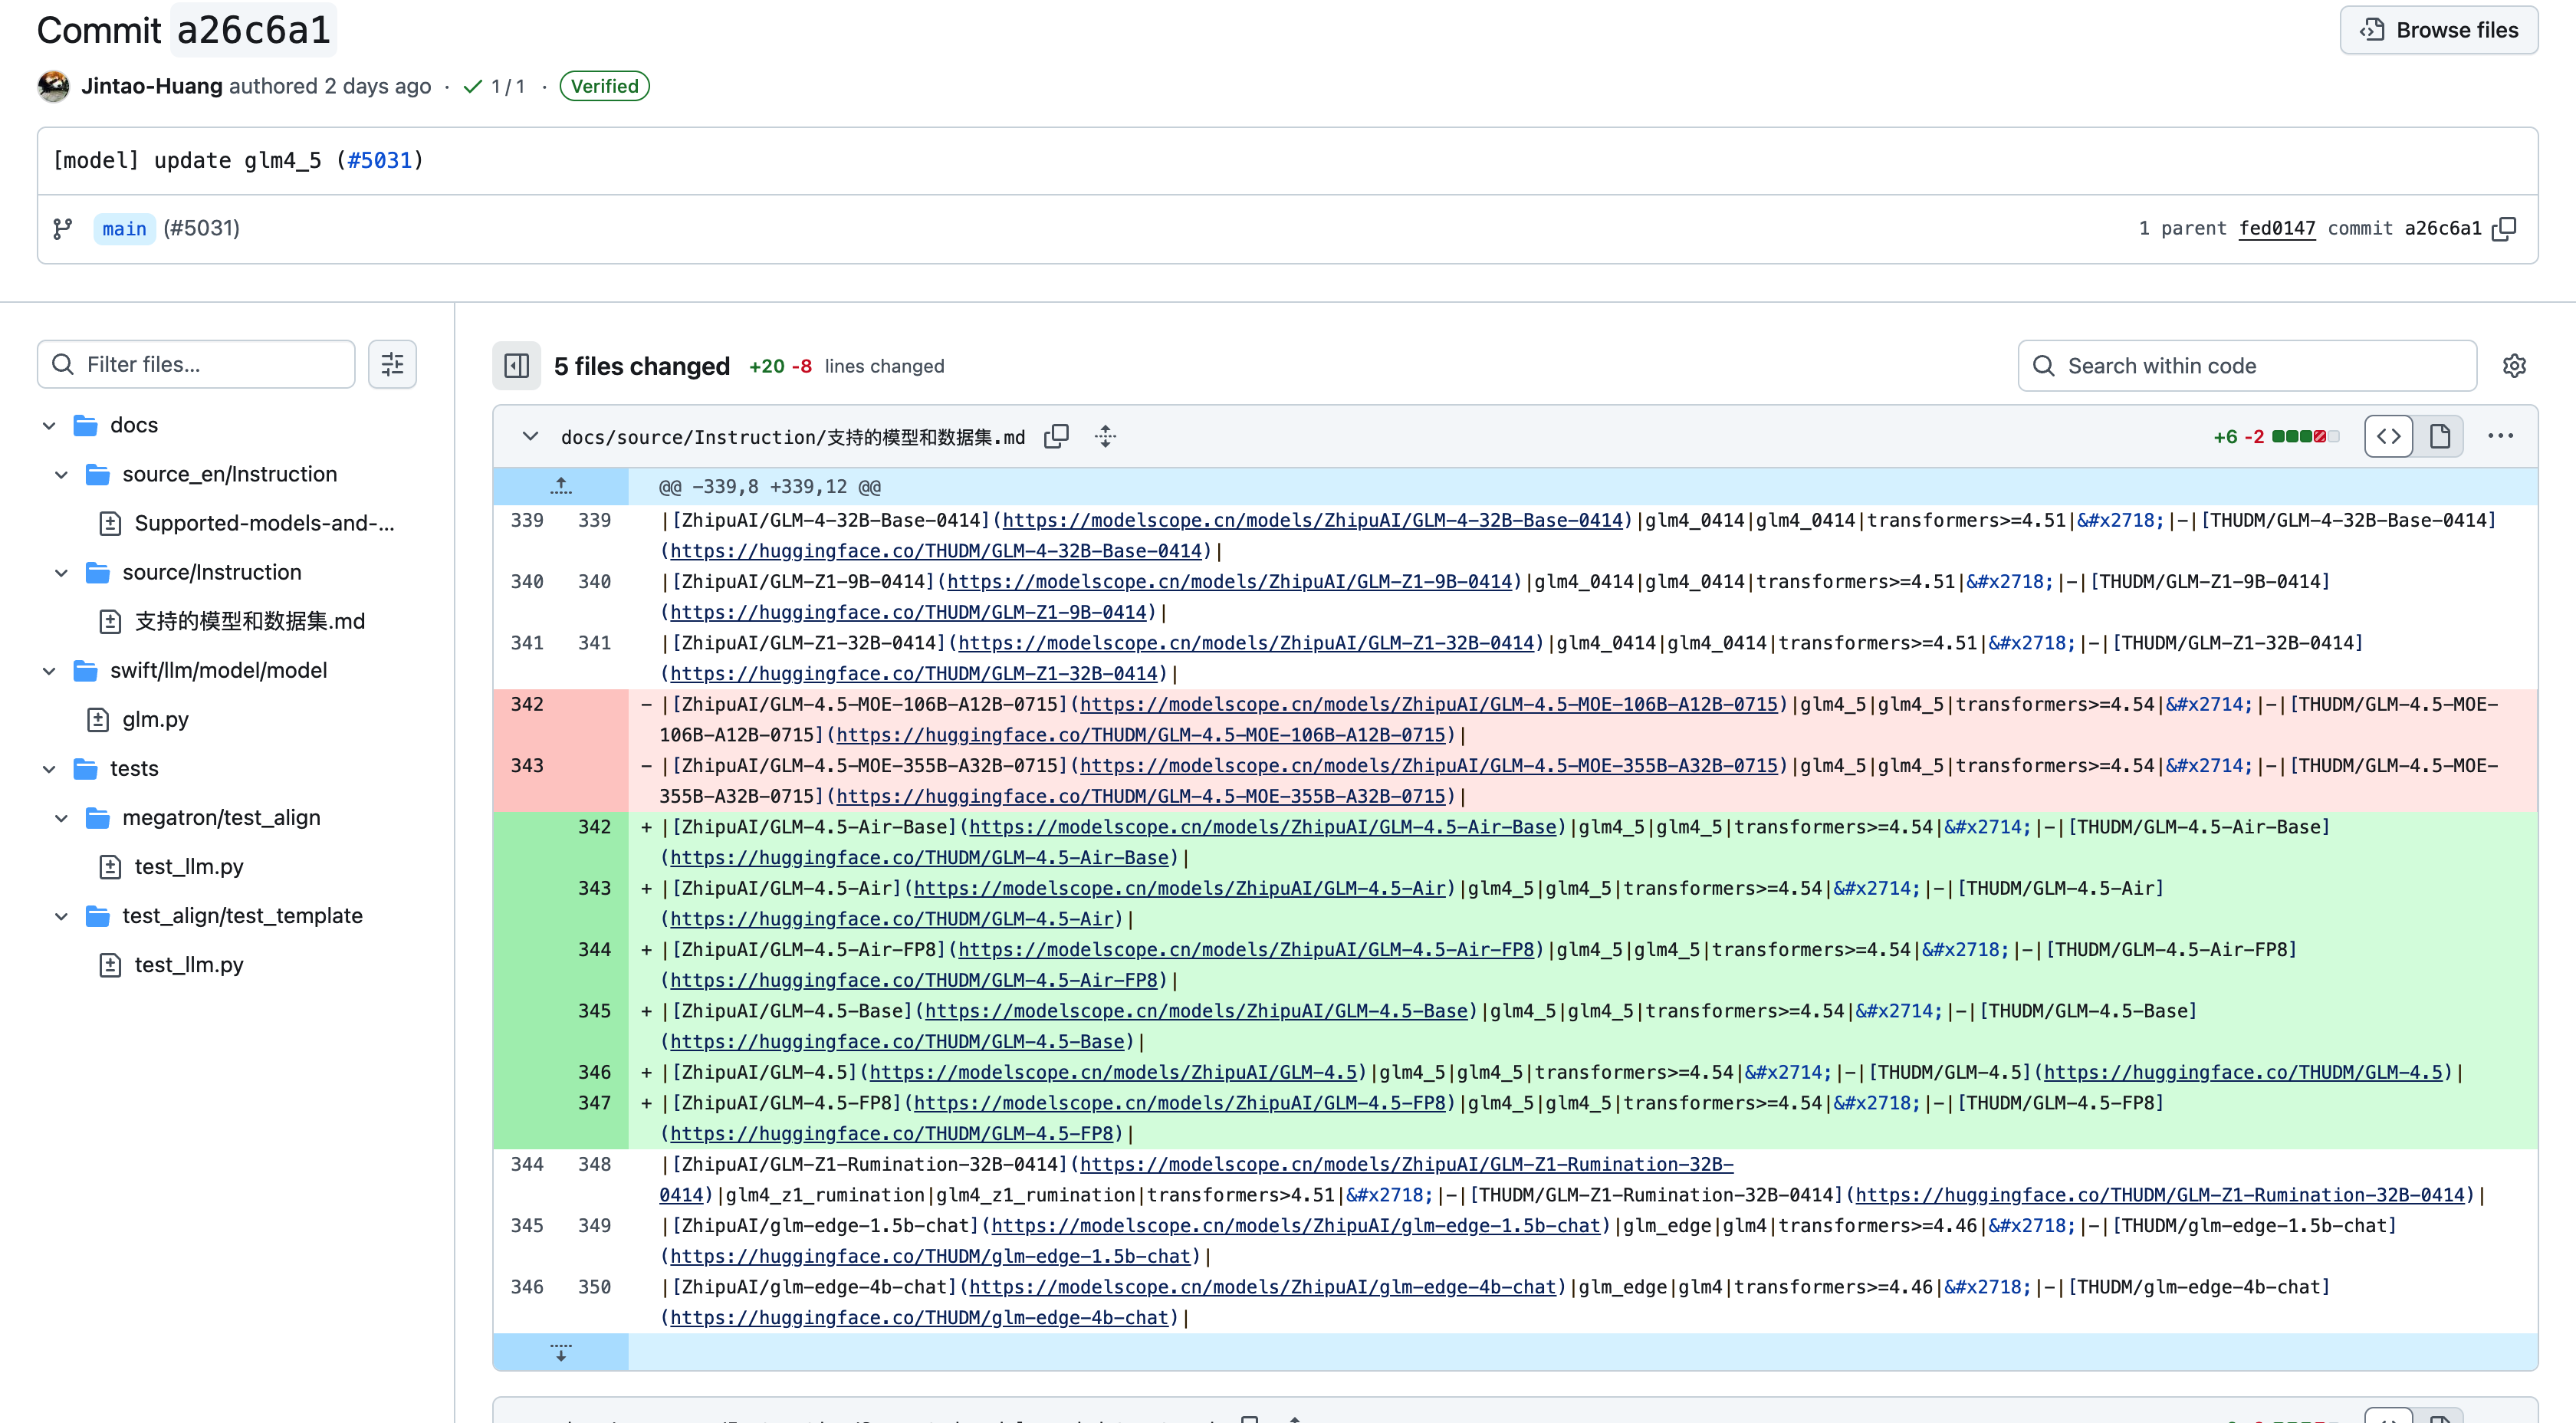Screen dimensions: 2576x1423
Task: Expand all lines icon in file header
Action: coord(1105,436)
